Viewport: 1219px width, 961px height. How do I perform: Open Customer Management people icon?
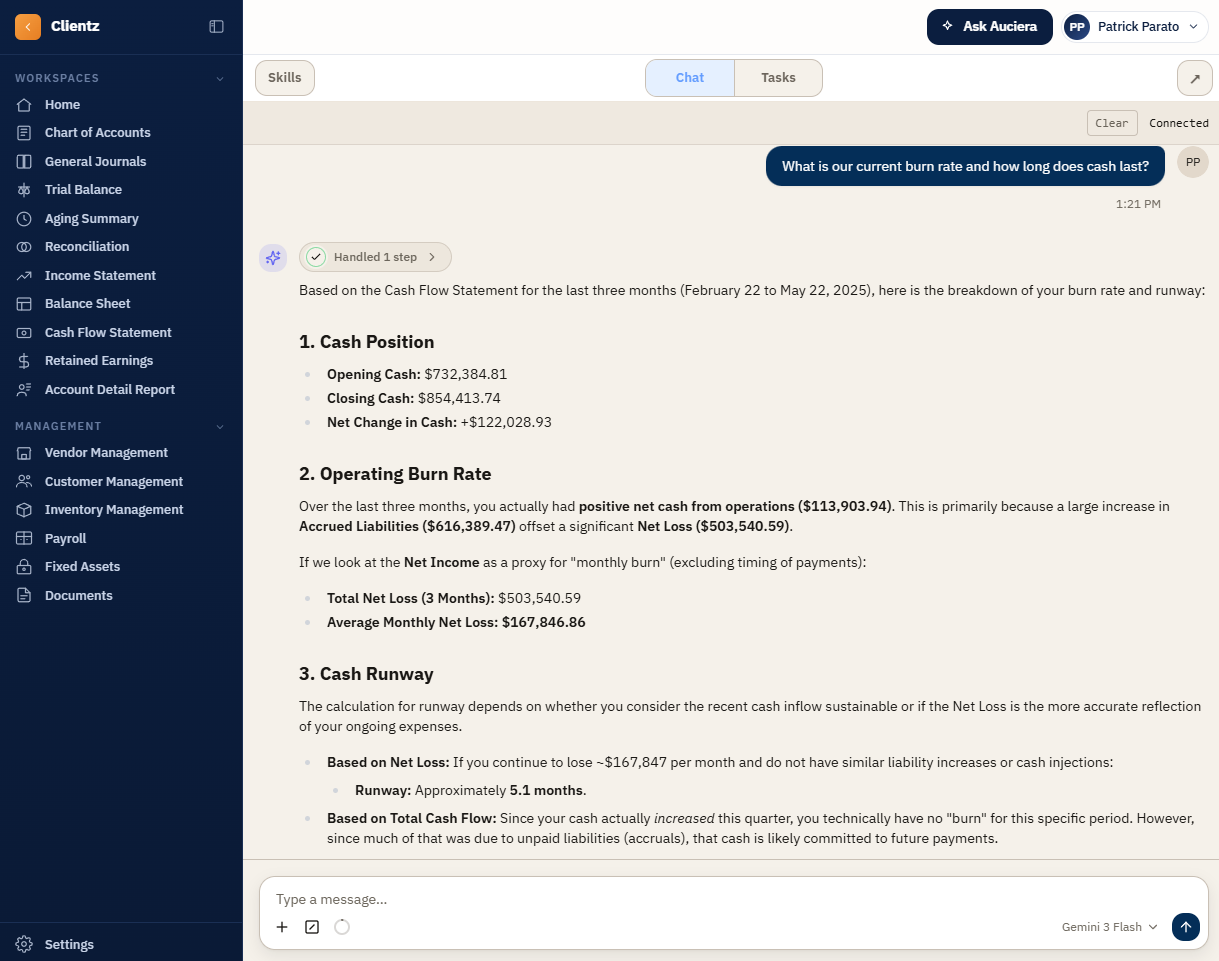(25, 482)
